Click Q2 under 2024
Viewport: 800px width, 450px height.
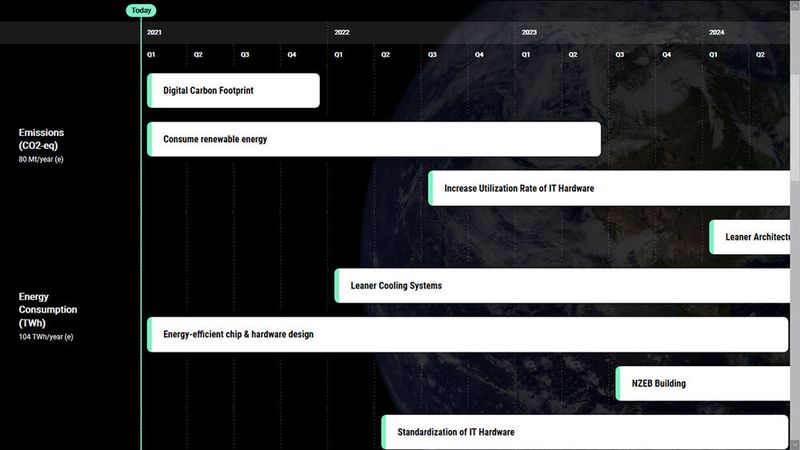coord(760,55)
